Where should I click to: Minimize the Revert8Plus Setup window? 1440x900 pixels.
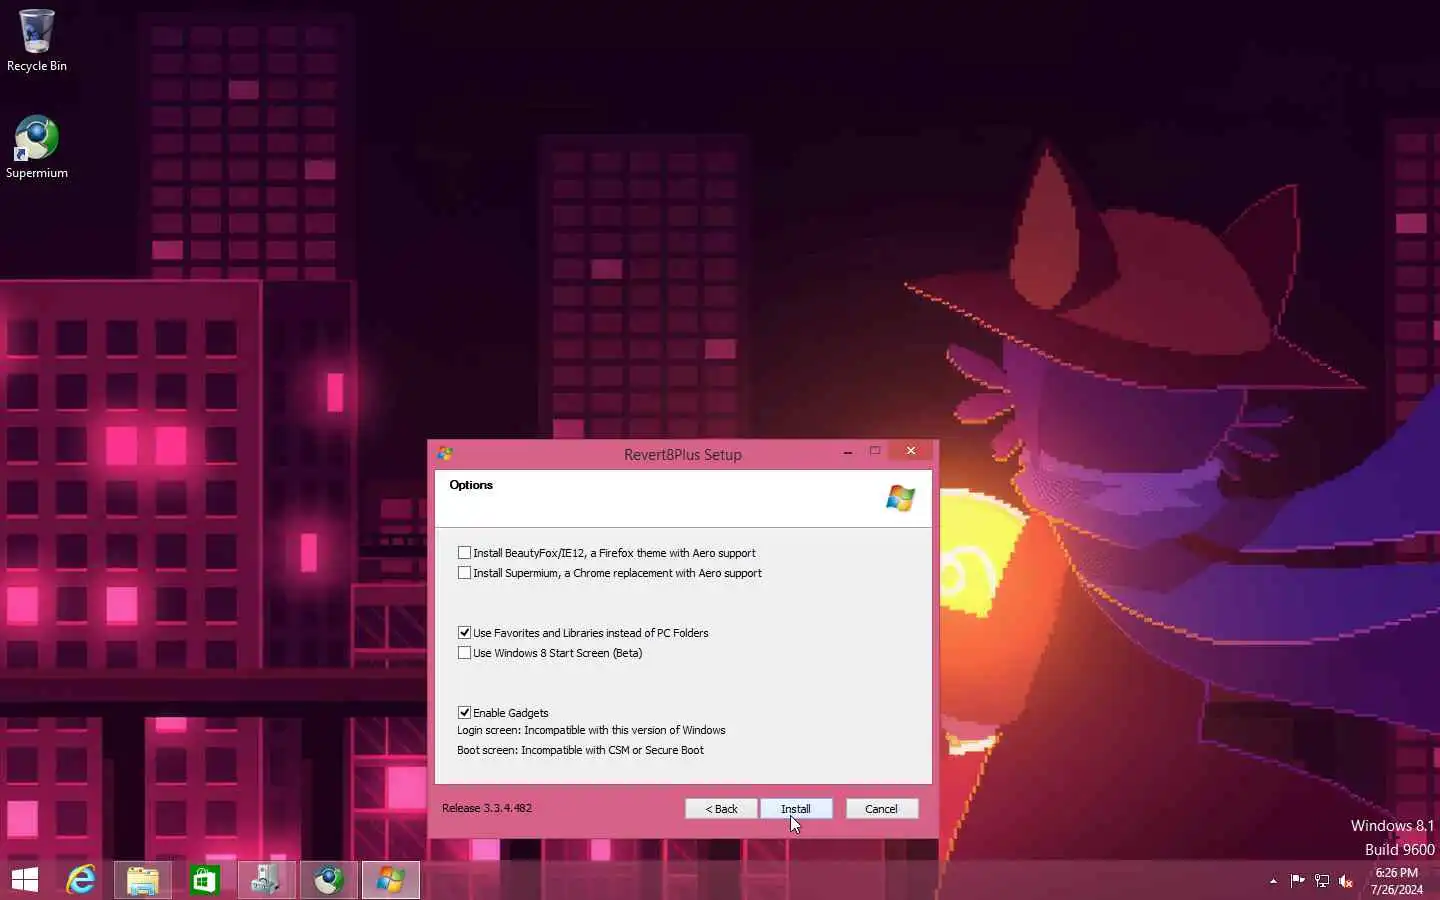848,452
